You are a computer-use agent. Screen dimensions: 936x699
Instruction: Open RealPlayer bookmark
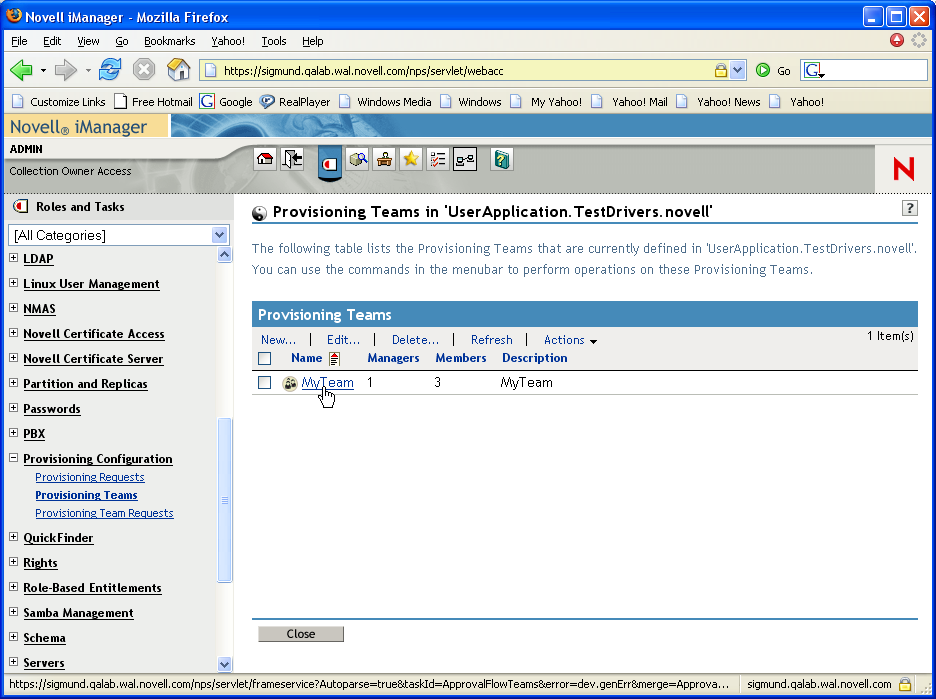295,101
